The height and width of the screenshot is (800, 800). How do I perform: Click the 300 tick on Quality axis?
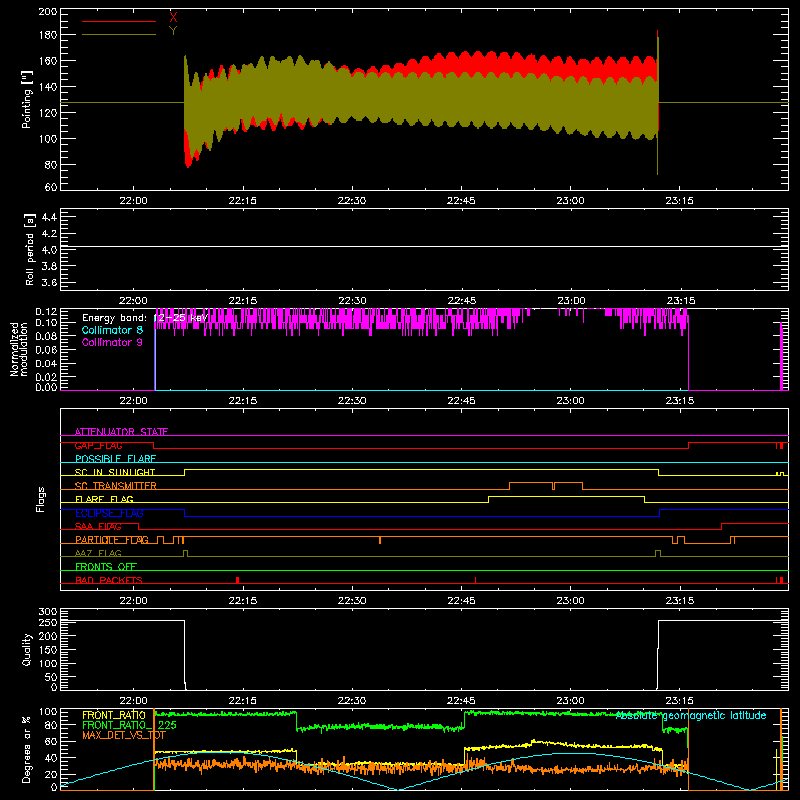click(x=48, y=612)
